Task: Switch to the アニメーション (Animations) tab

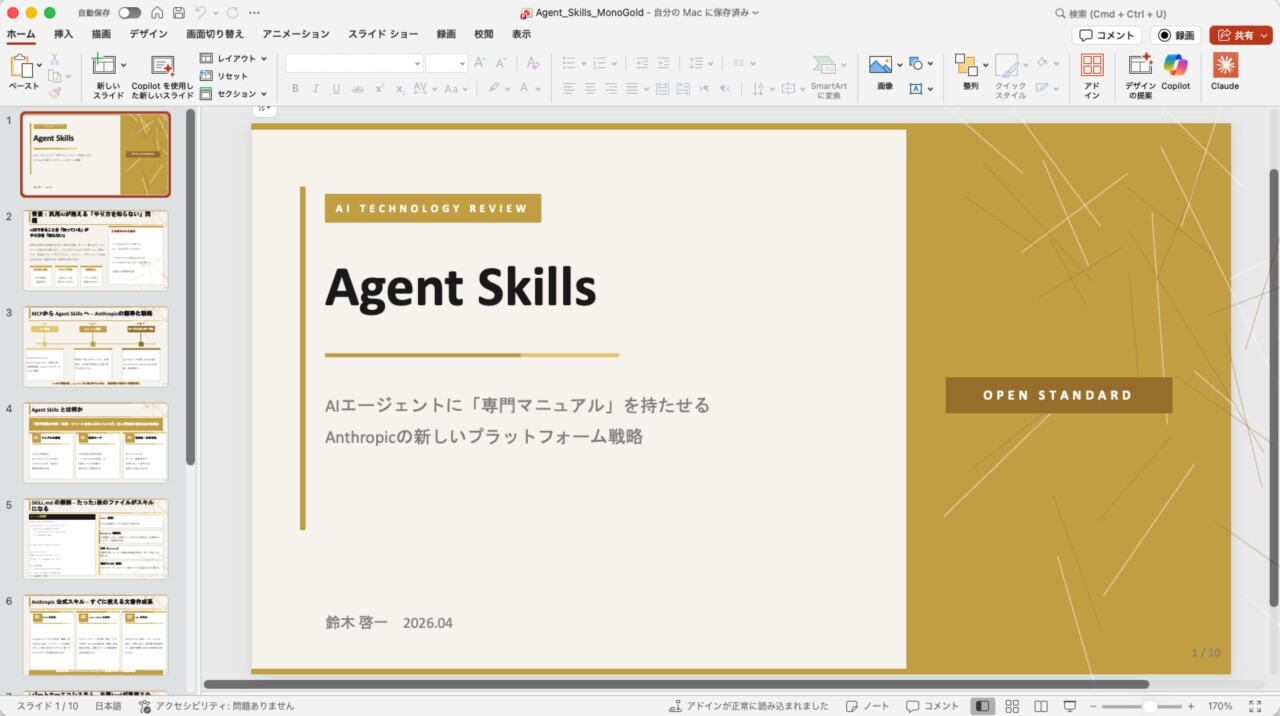Action: pos(296,34)
